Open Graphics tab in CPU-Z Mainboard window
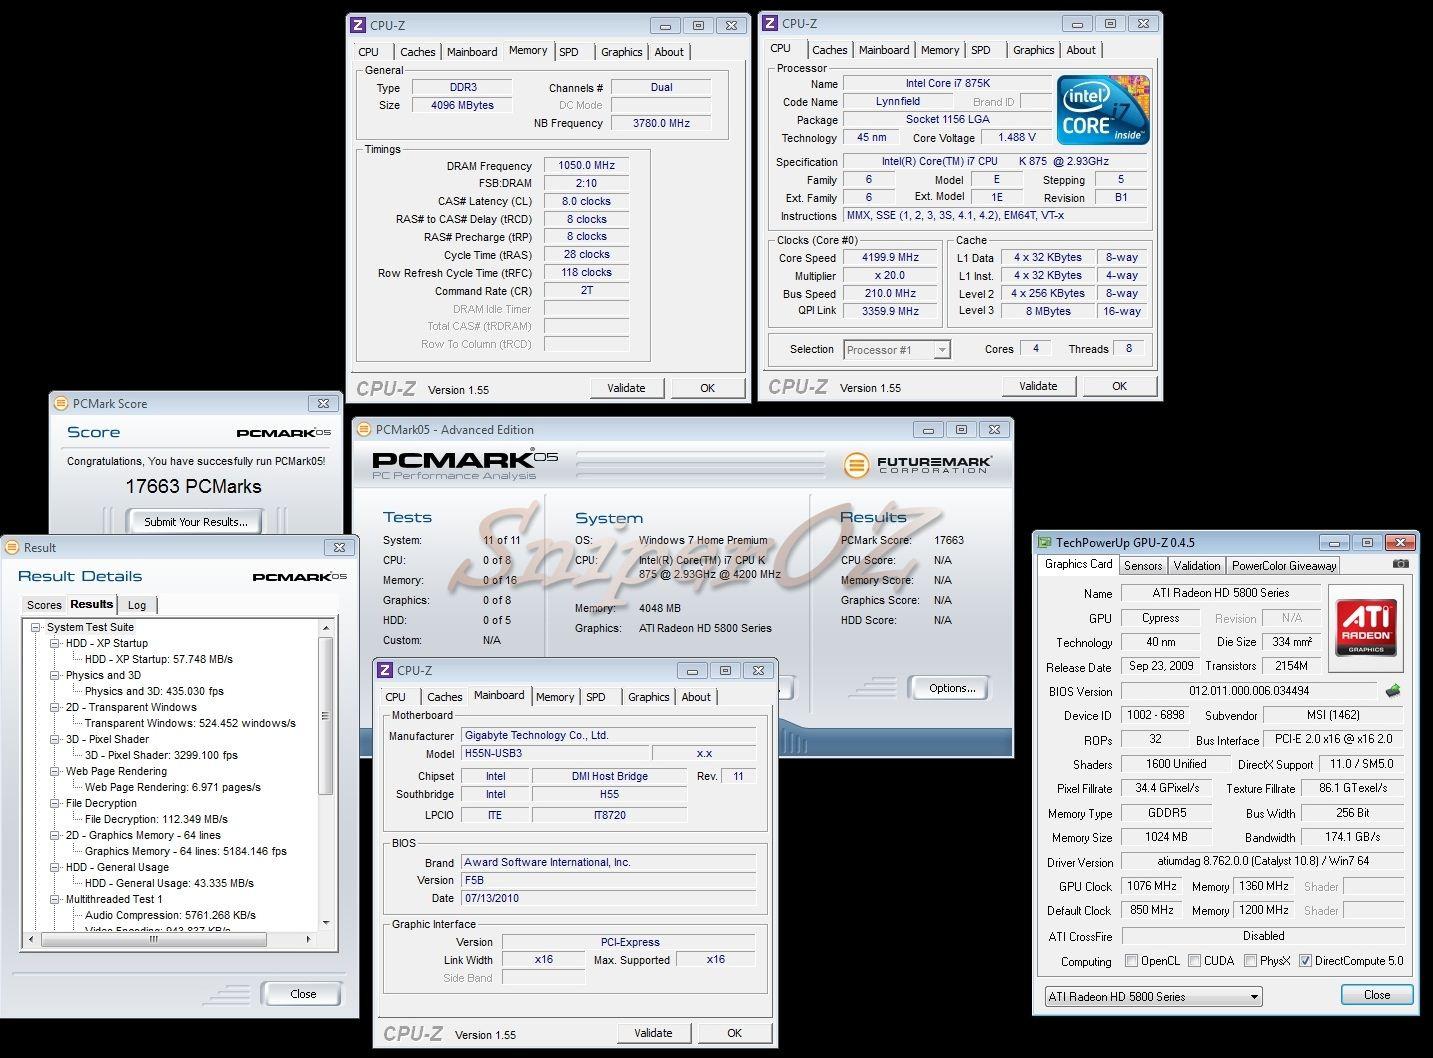Image resolution: width=1433 pixels, height=1058 pixels. [648, 697]
